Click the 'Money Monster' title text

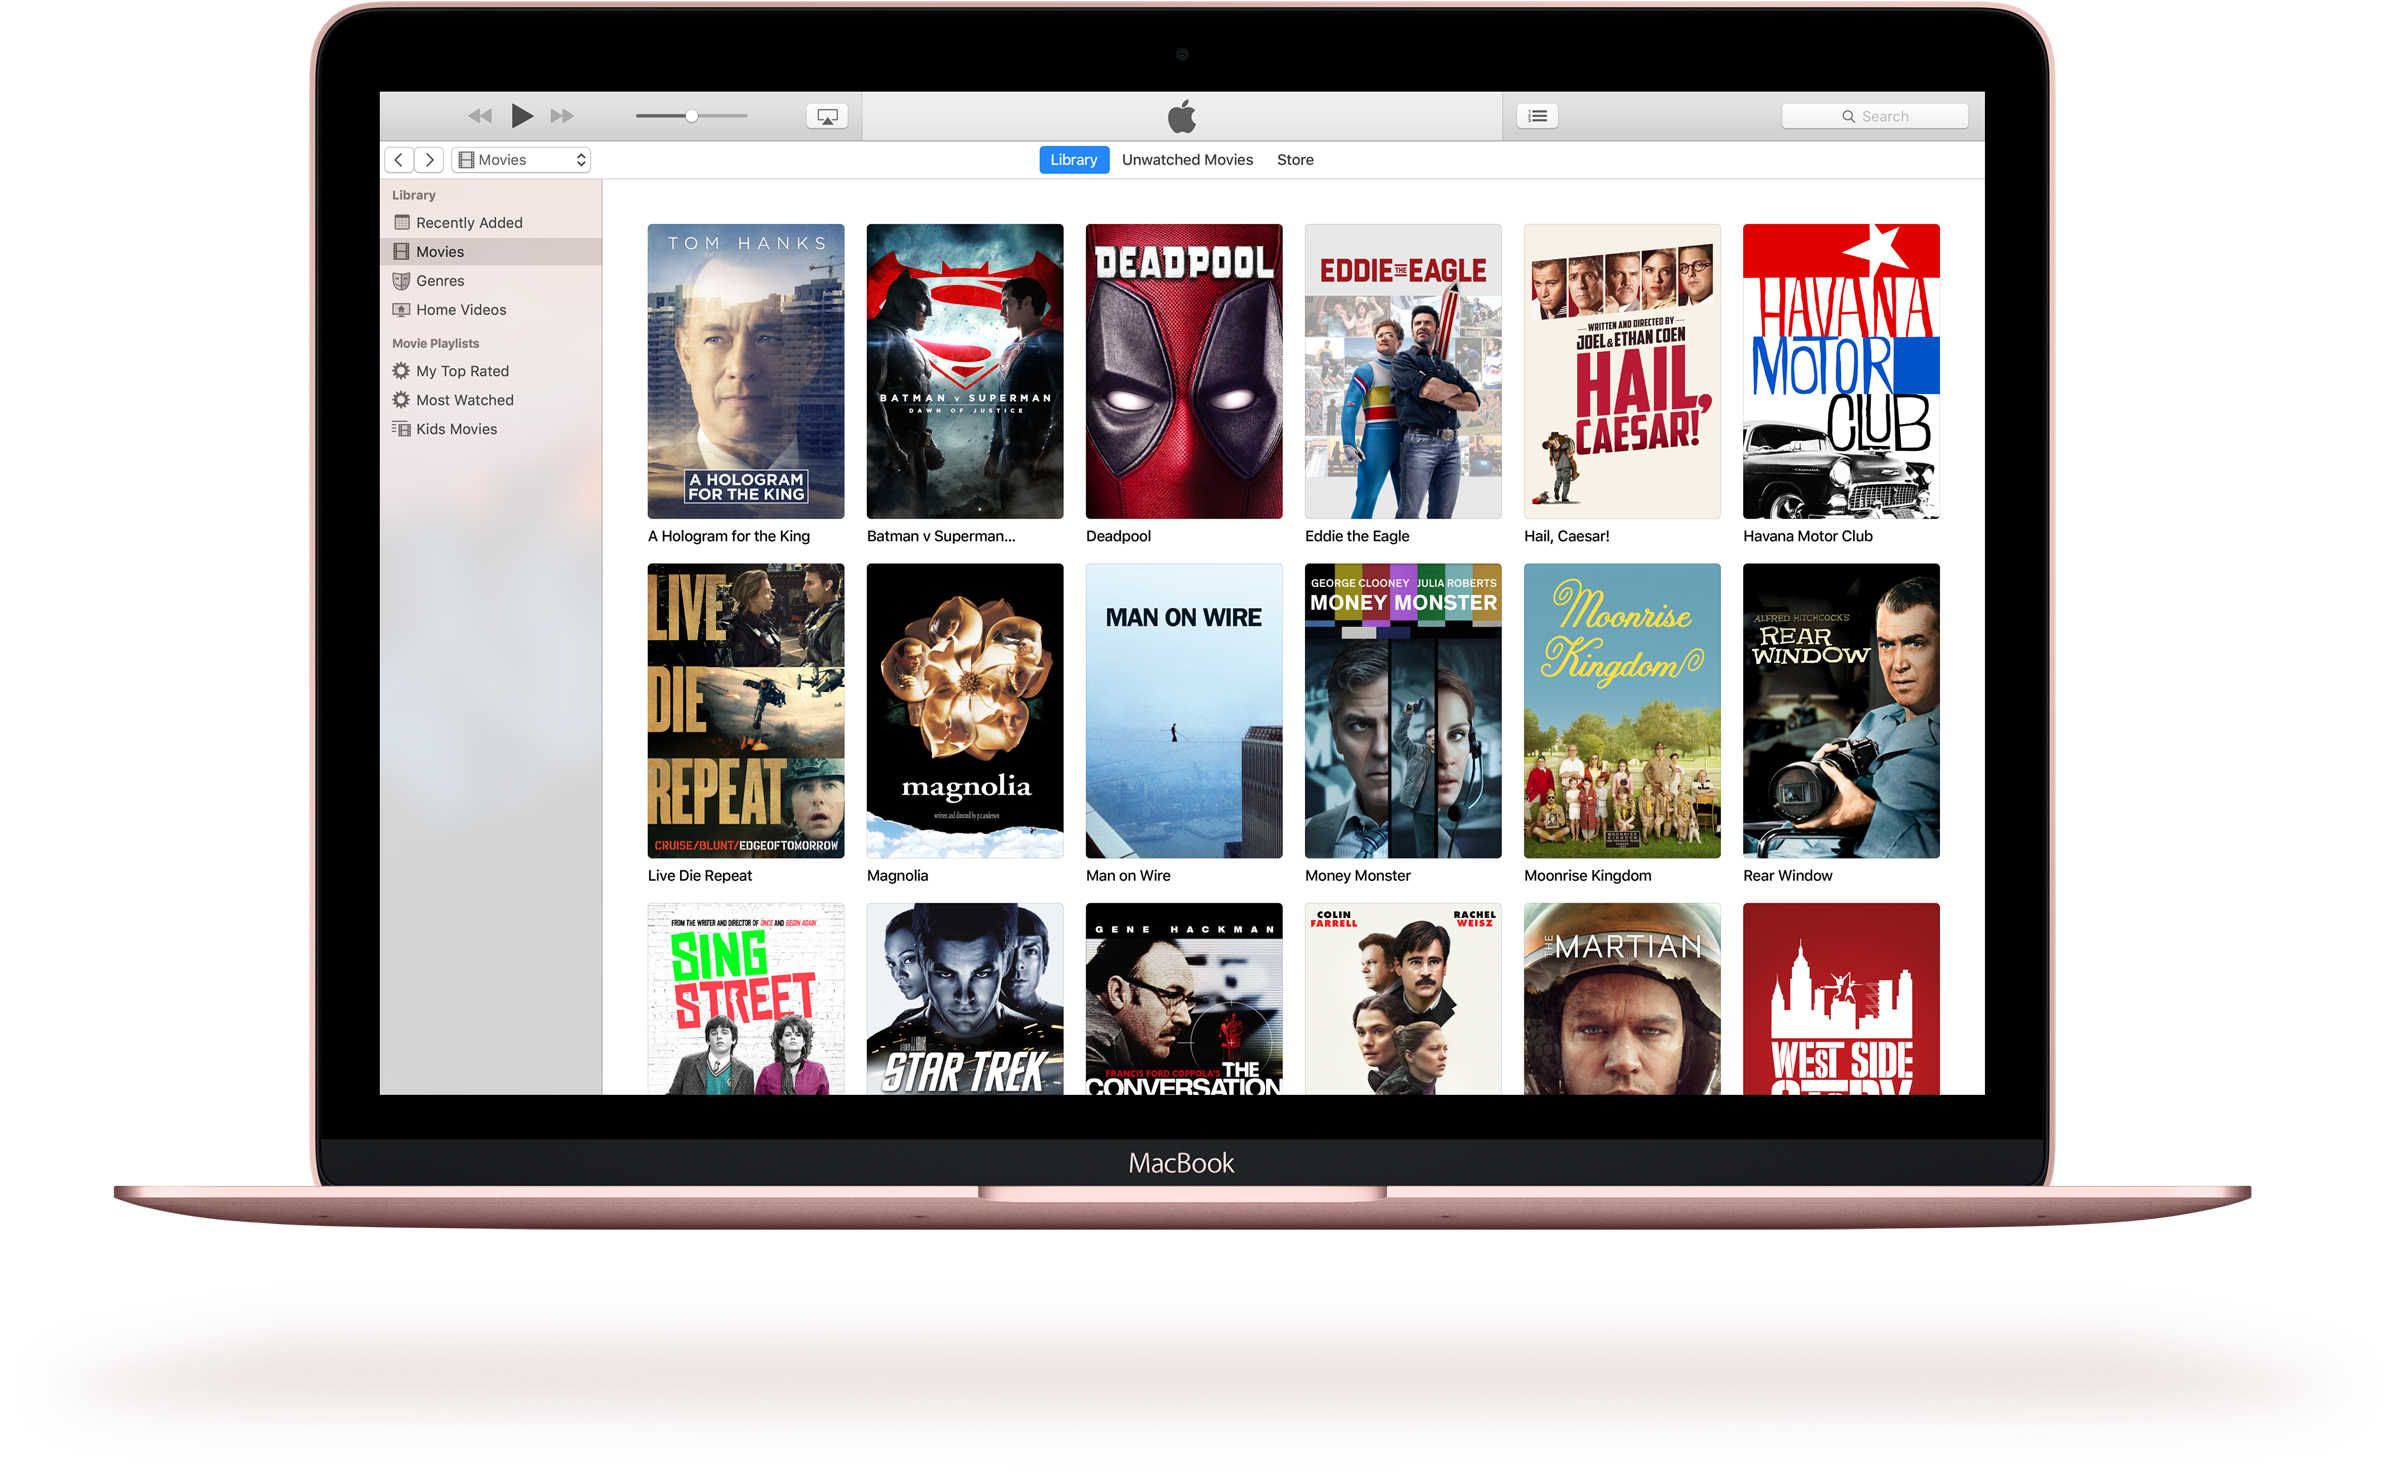coord(1358,876)
